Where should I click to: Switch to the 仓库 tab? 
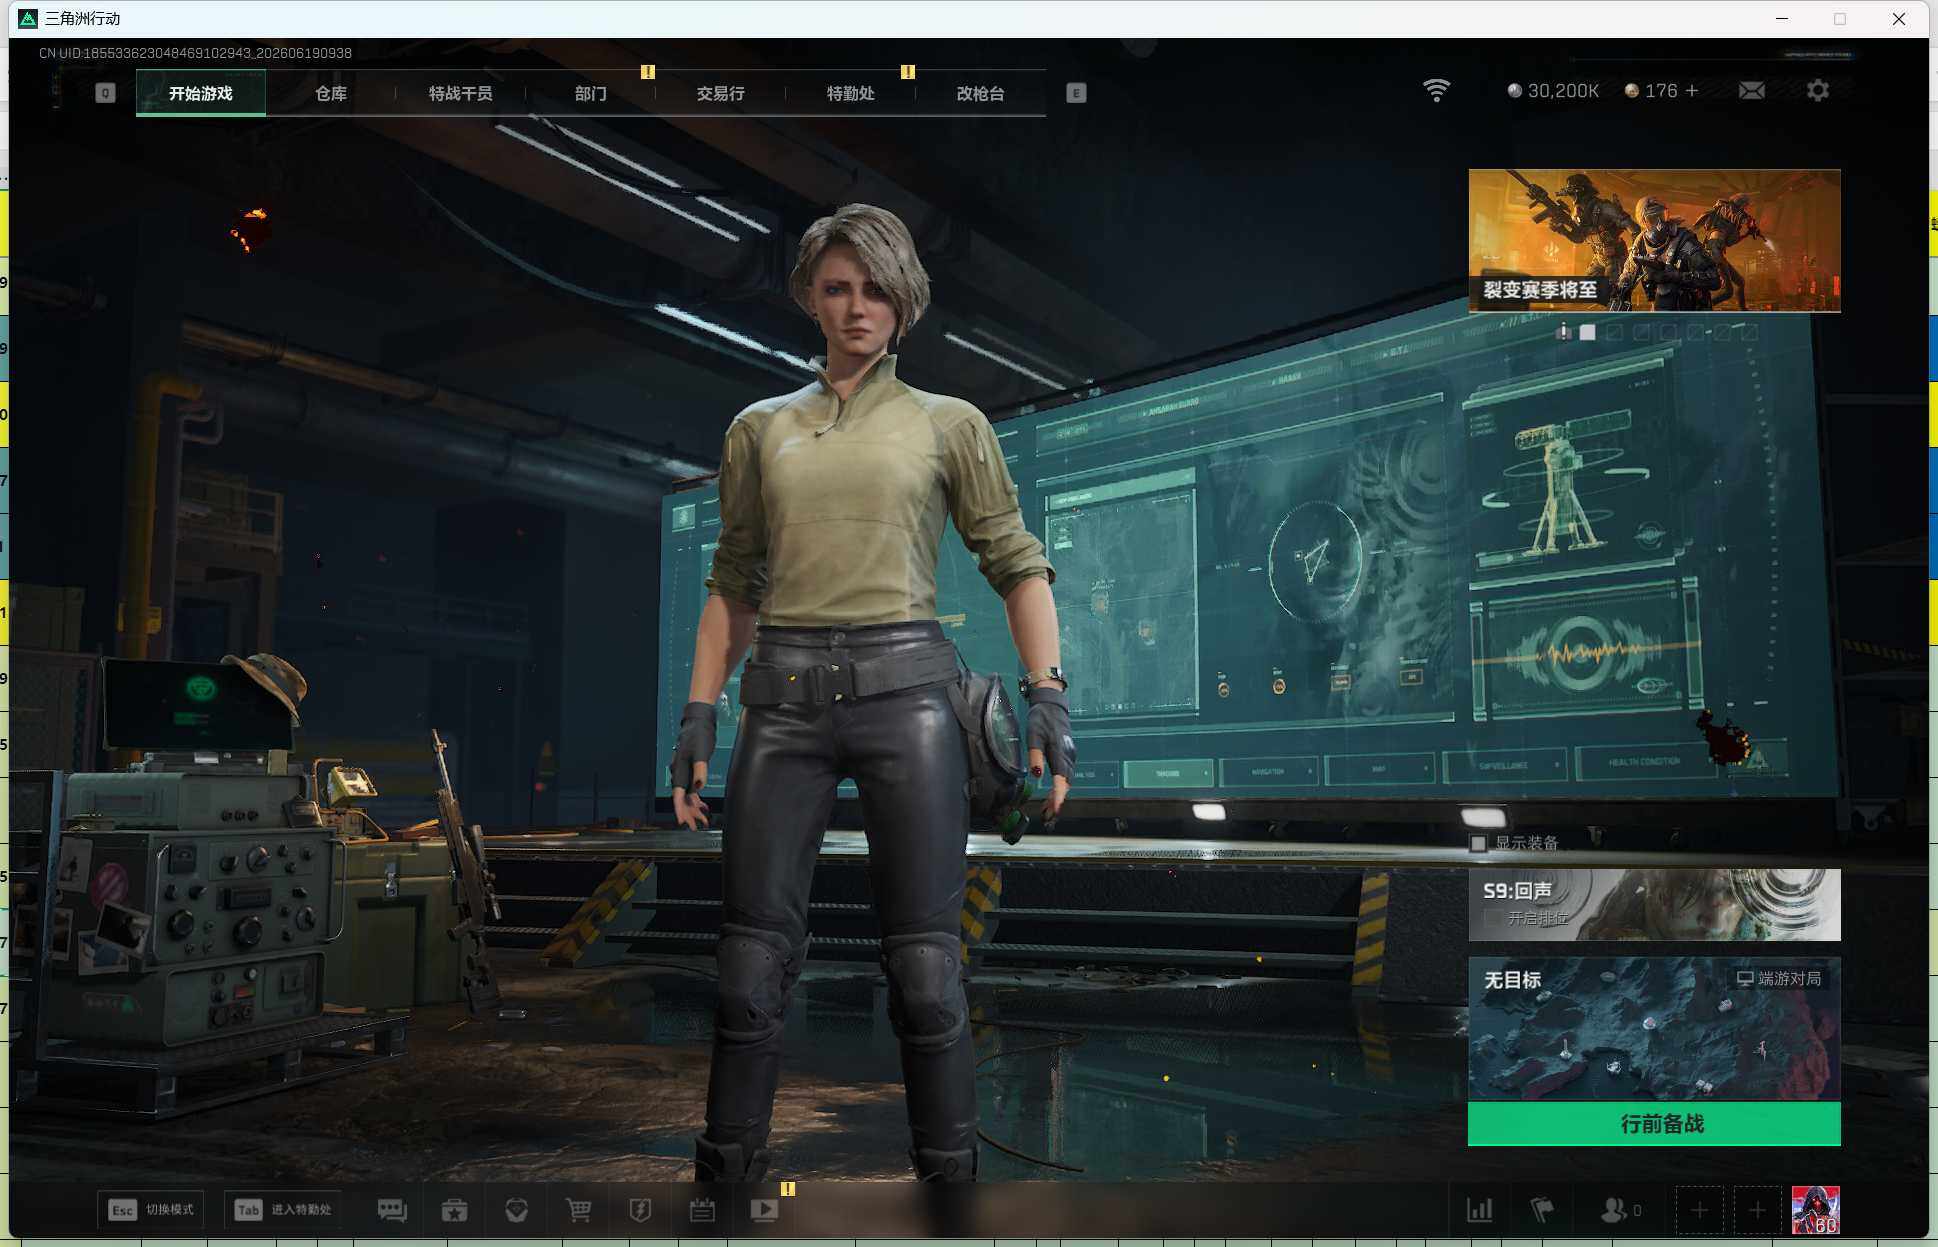click(331, 93)
